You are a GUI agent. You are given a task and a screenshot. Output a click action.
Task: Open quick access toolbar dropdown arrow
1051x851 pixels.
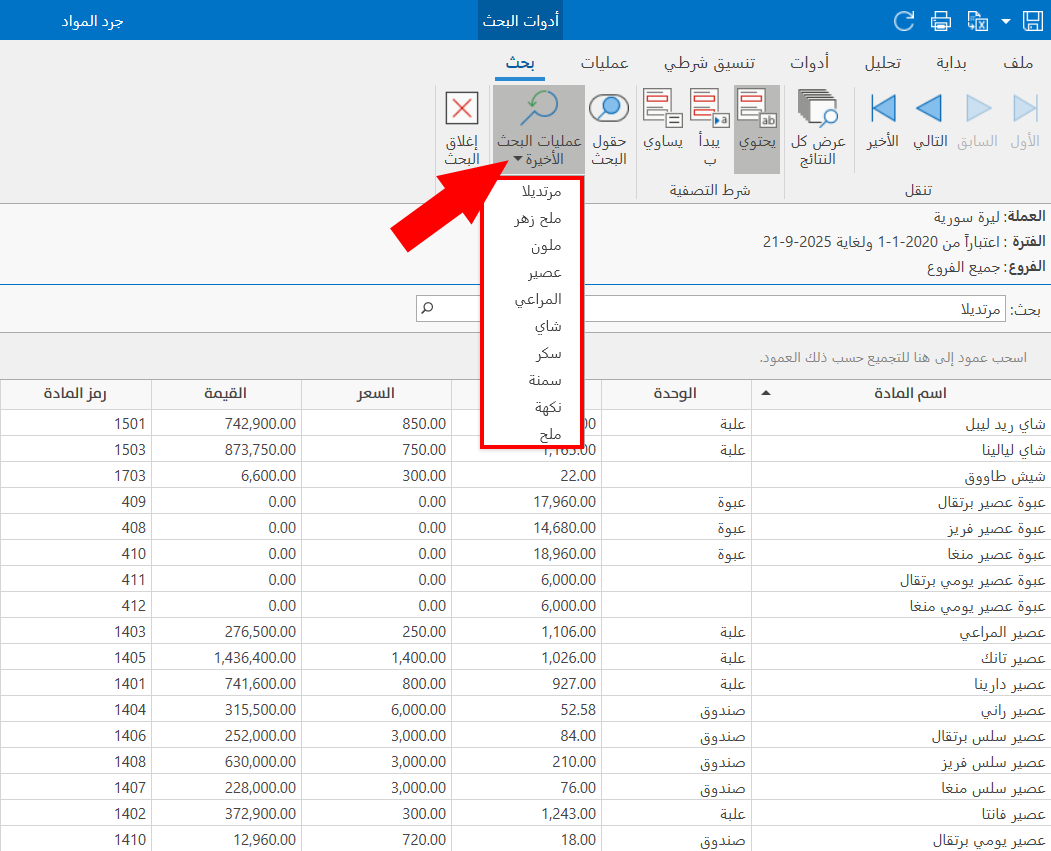point(1005,21)
